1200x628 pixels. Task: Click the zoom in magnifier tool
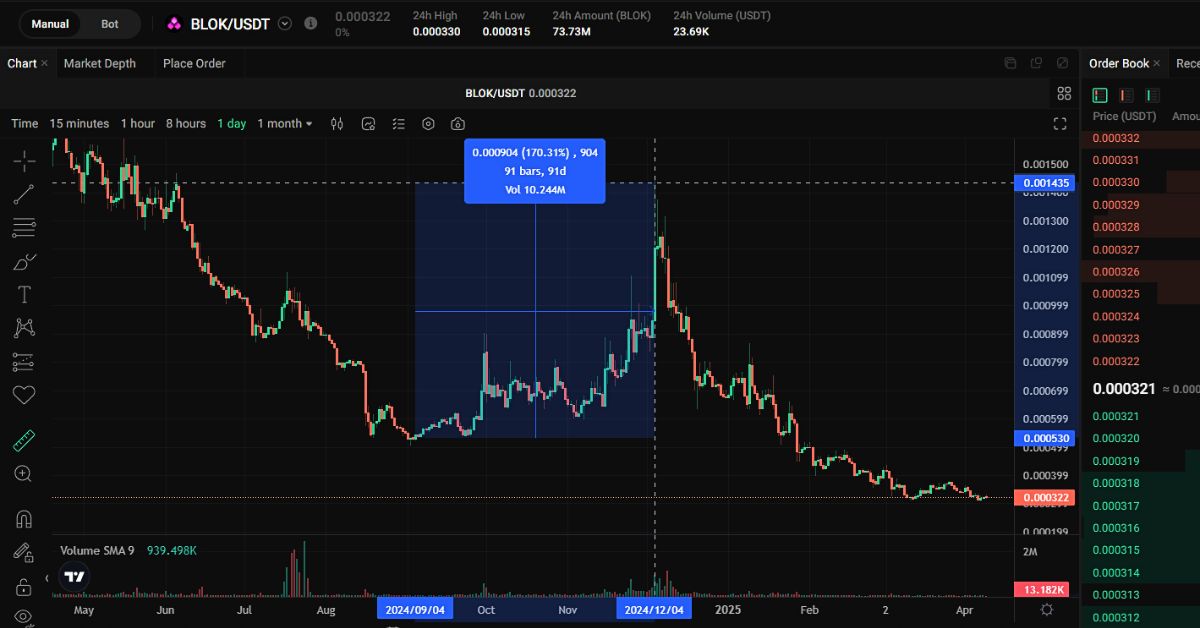point(24,474)
